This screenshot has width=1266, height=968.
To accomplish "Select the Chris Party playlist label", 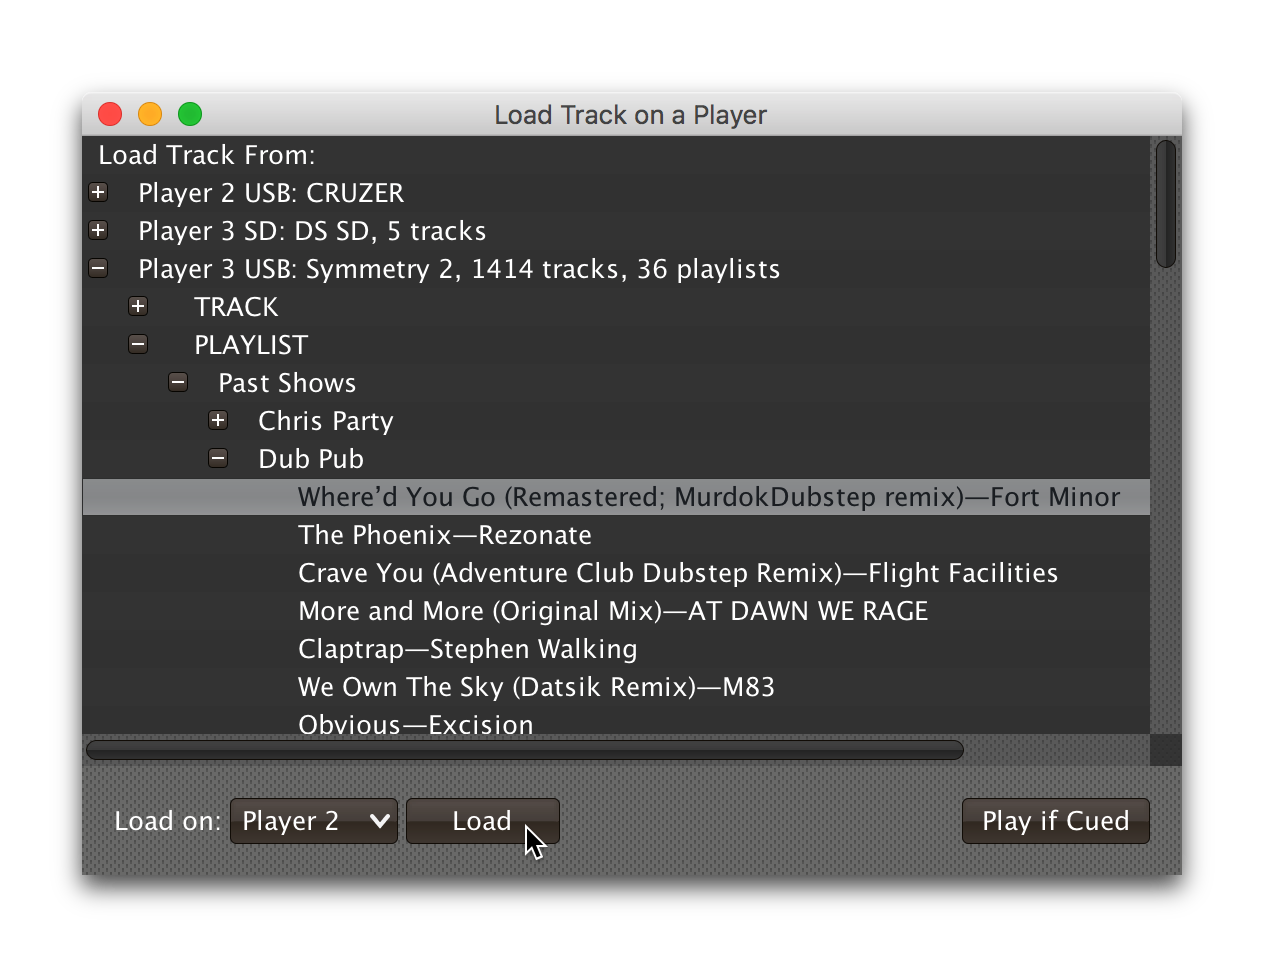I will [x=326, y=421].
